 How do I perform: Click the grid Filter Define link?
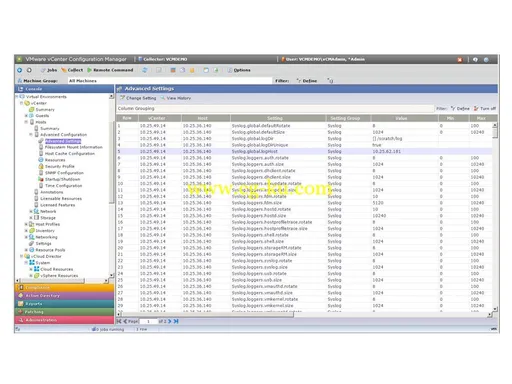click(x=460, y=108)
